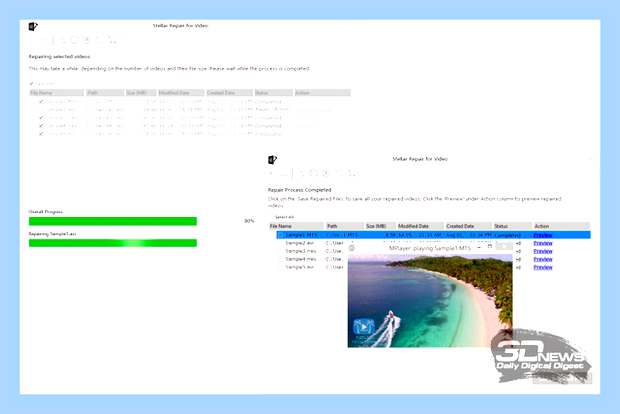Toggle the Select all checkbox in the repairing window
Screen dimensions: 620x414
pos(31,83)
